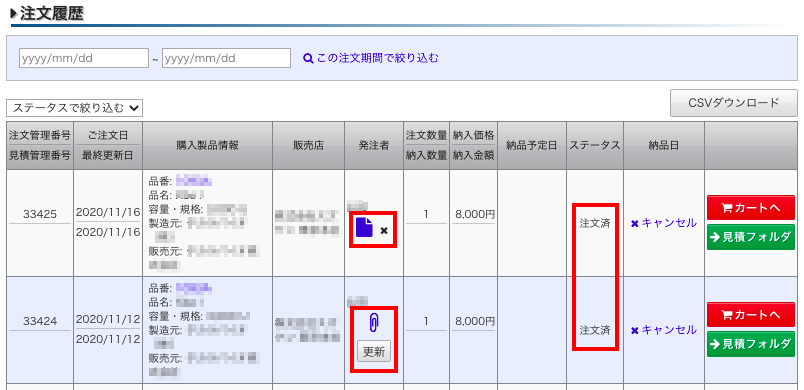
Task: Select order number 33425 cell
Action: tap(40, 214)
